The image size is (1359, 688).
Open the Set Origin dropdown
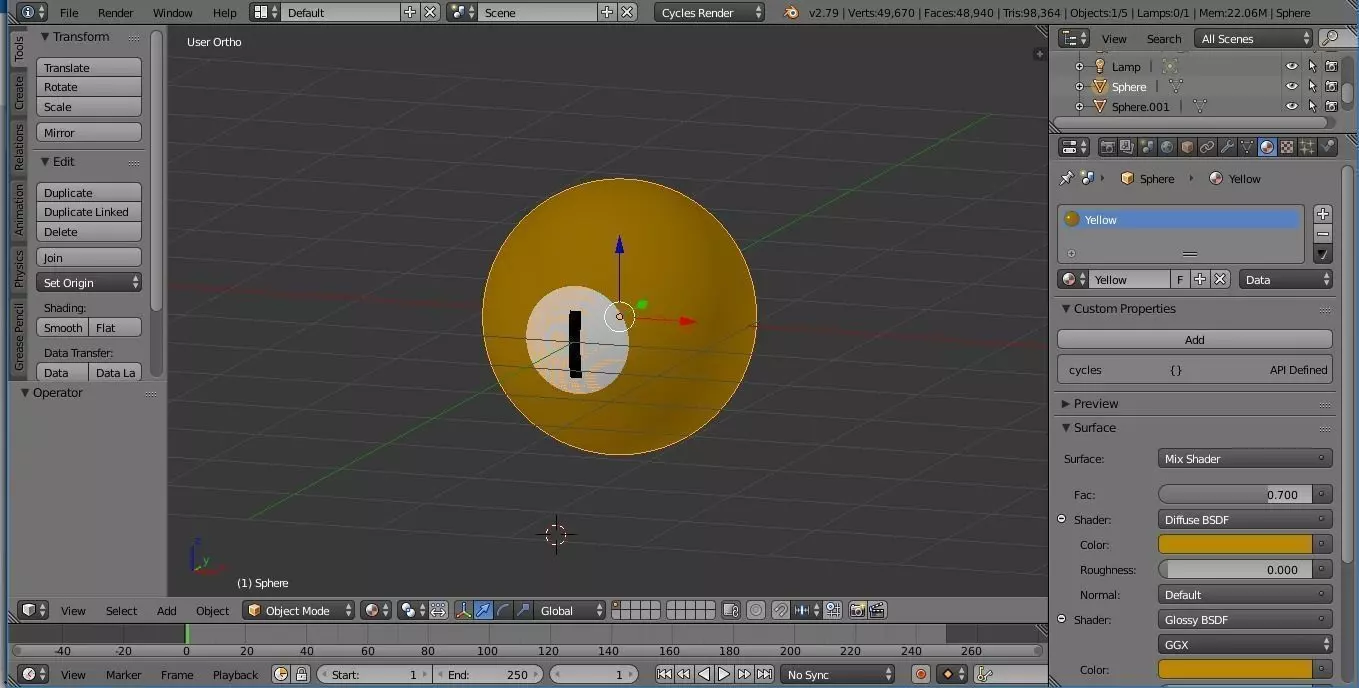tap(89, 283)
